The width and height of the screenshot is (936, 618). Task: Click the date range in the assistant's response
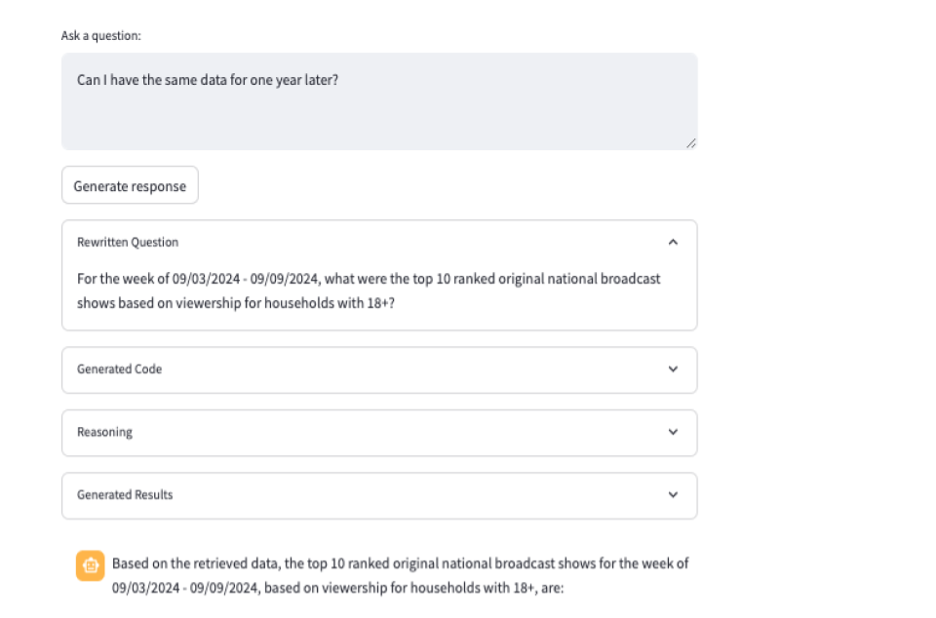pyautogui.click(x=185, y=589)
